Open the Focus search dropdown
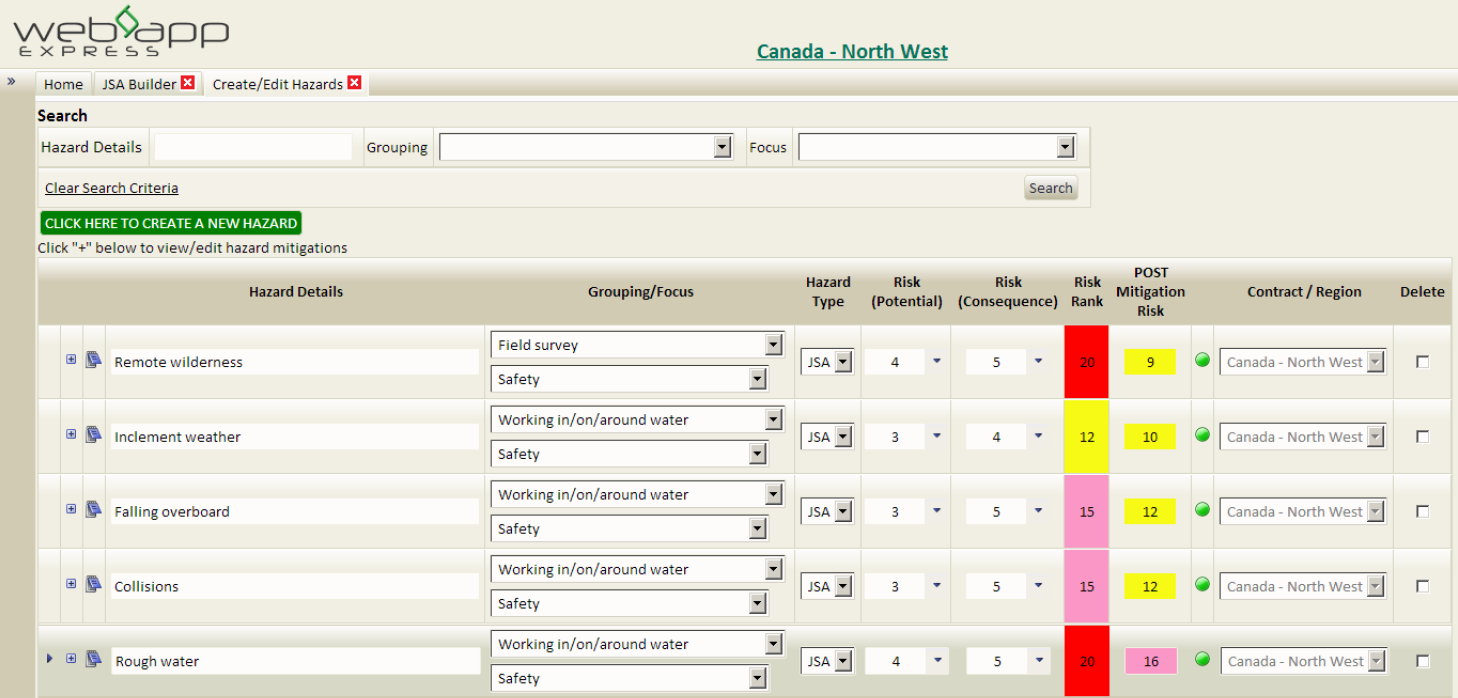Viewport: 1458px width, 698px height. pos(1065,147)
